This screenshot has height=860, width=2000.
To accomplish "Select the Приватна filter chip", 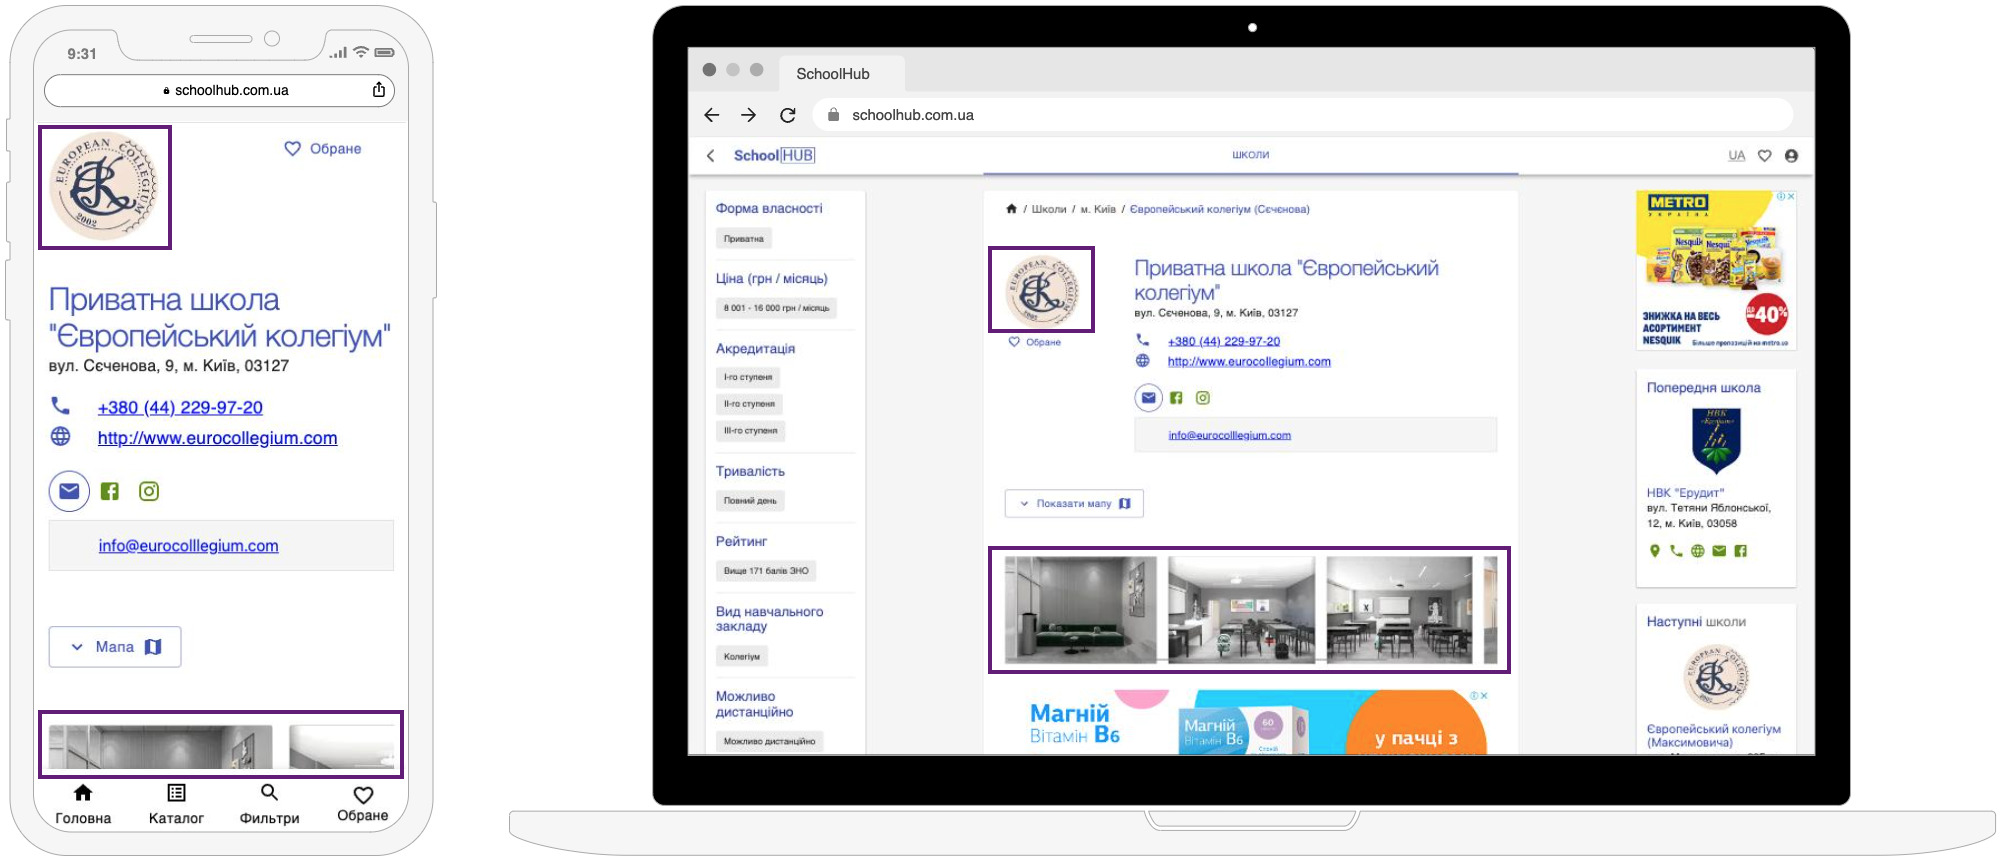I will tap(743, 239).
